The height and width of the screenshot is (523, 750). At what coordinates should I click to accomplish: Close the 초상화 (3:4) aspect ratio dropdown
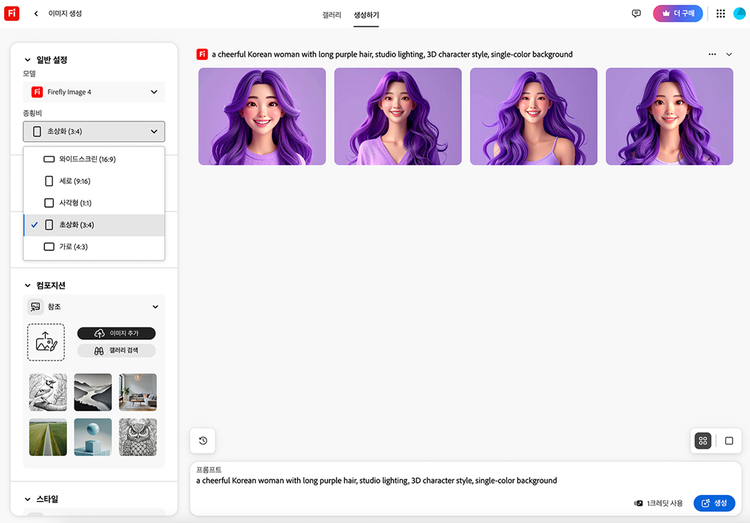click(94, 132)
